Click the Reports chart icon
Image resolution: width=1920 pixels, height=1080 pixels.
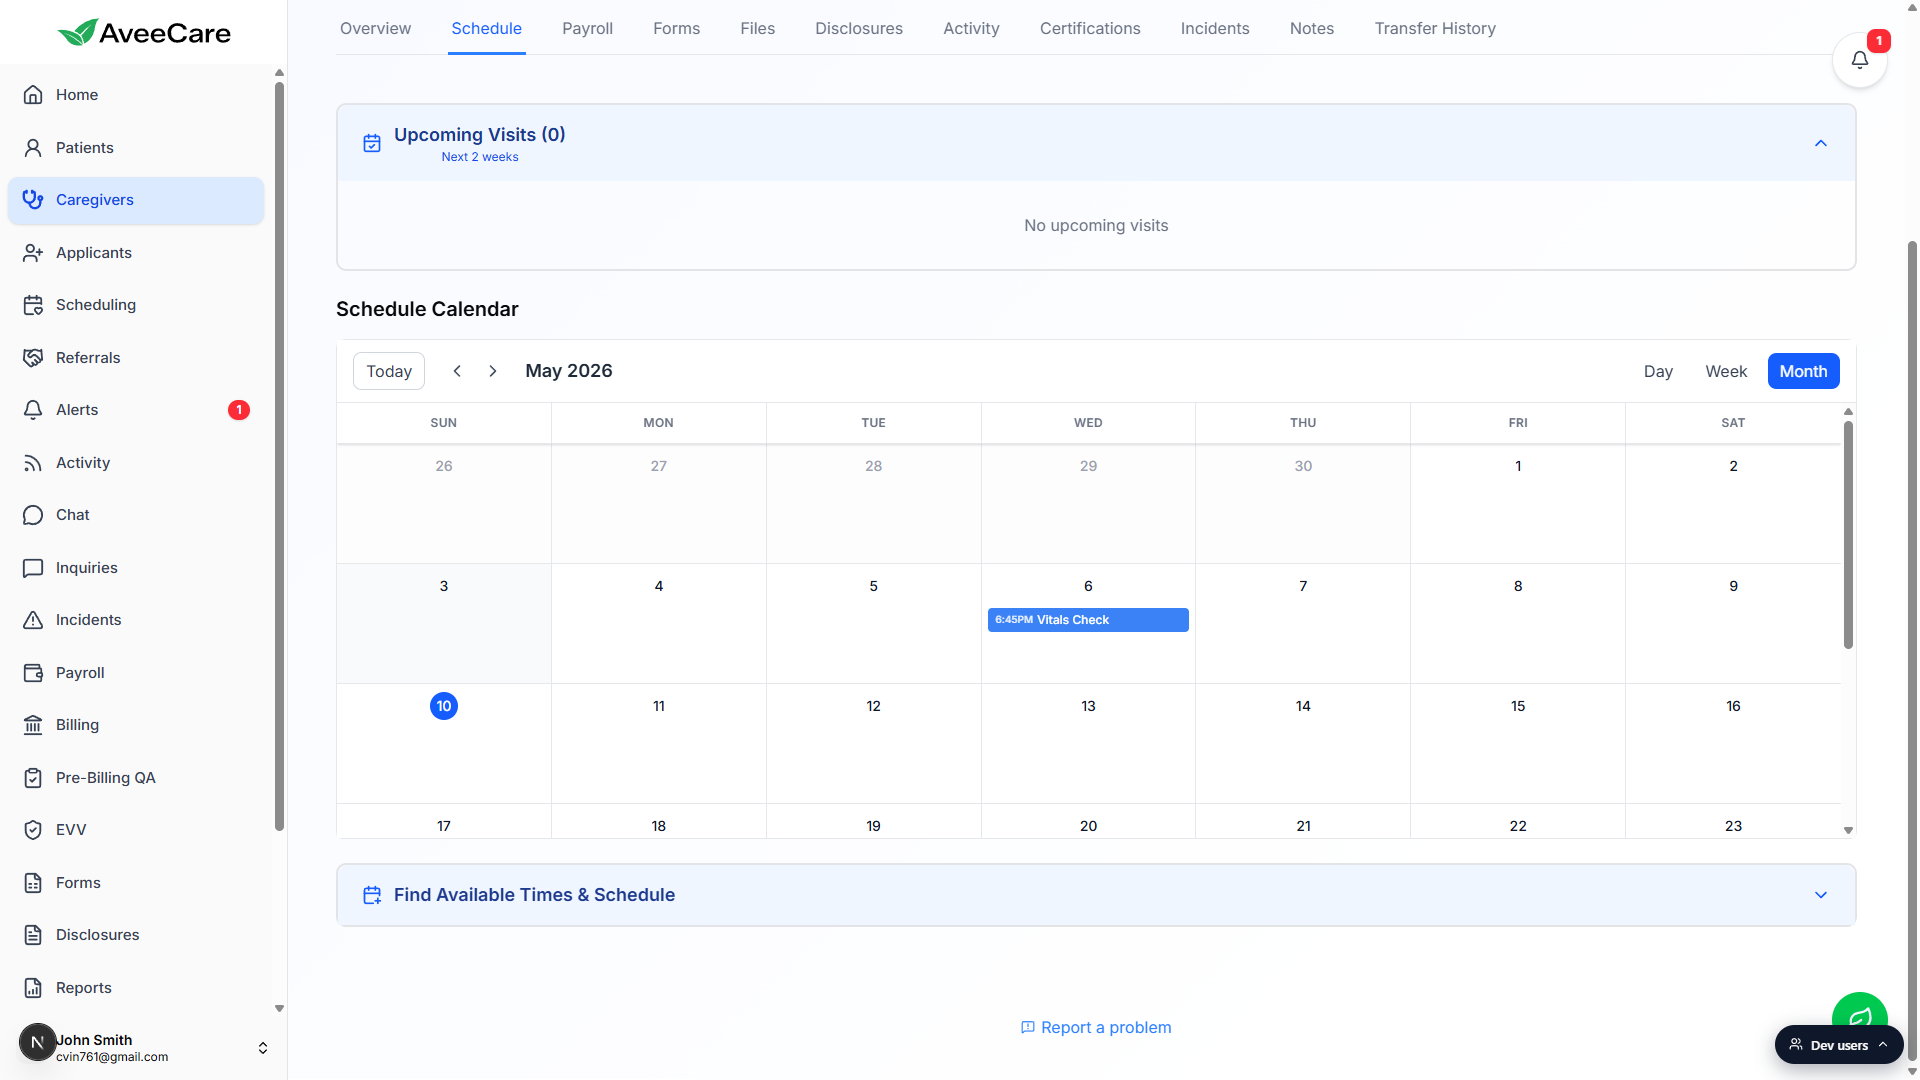coord(33,988)
